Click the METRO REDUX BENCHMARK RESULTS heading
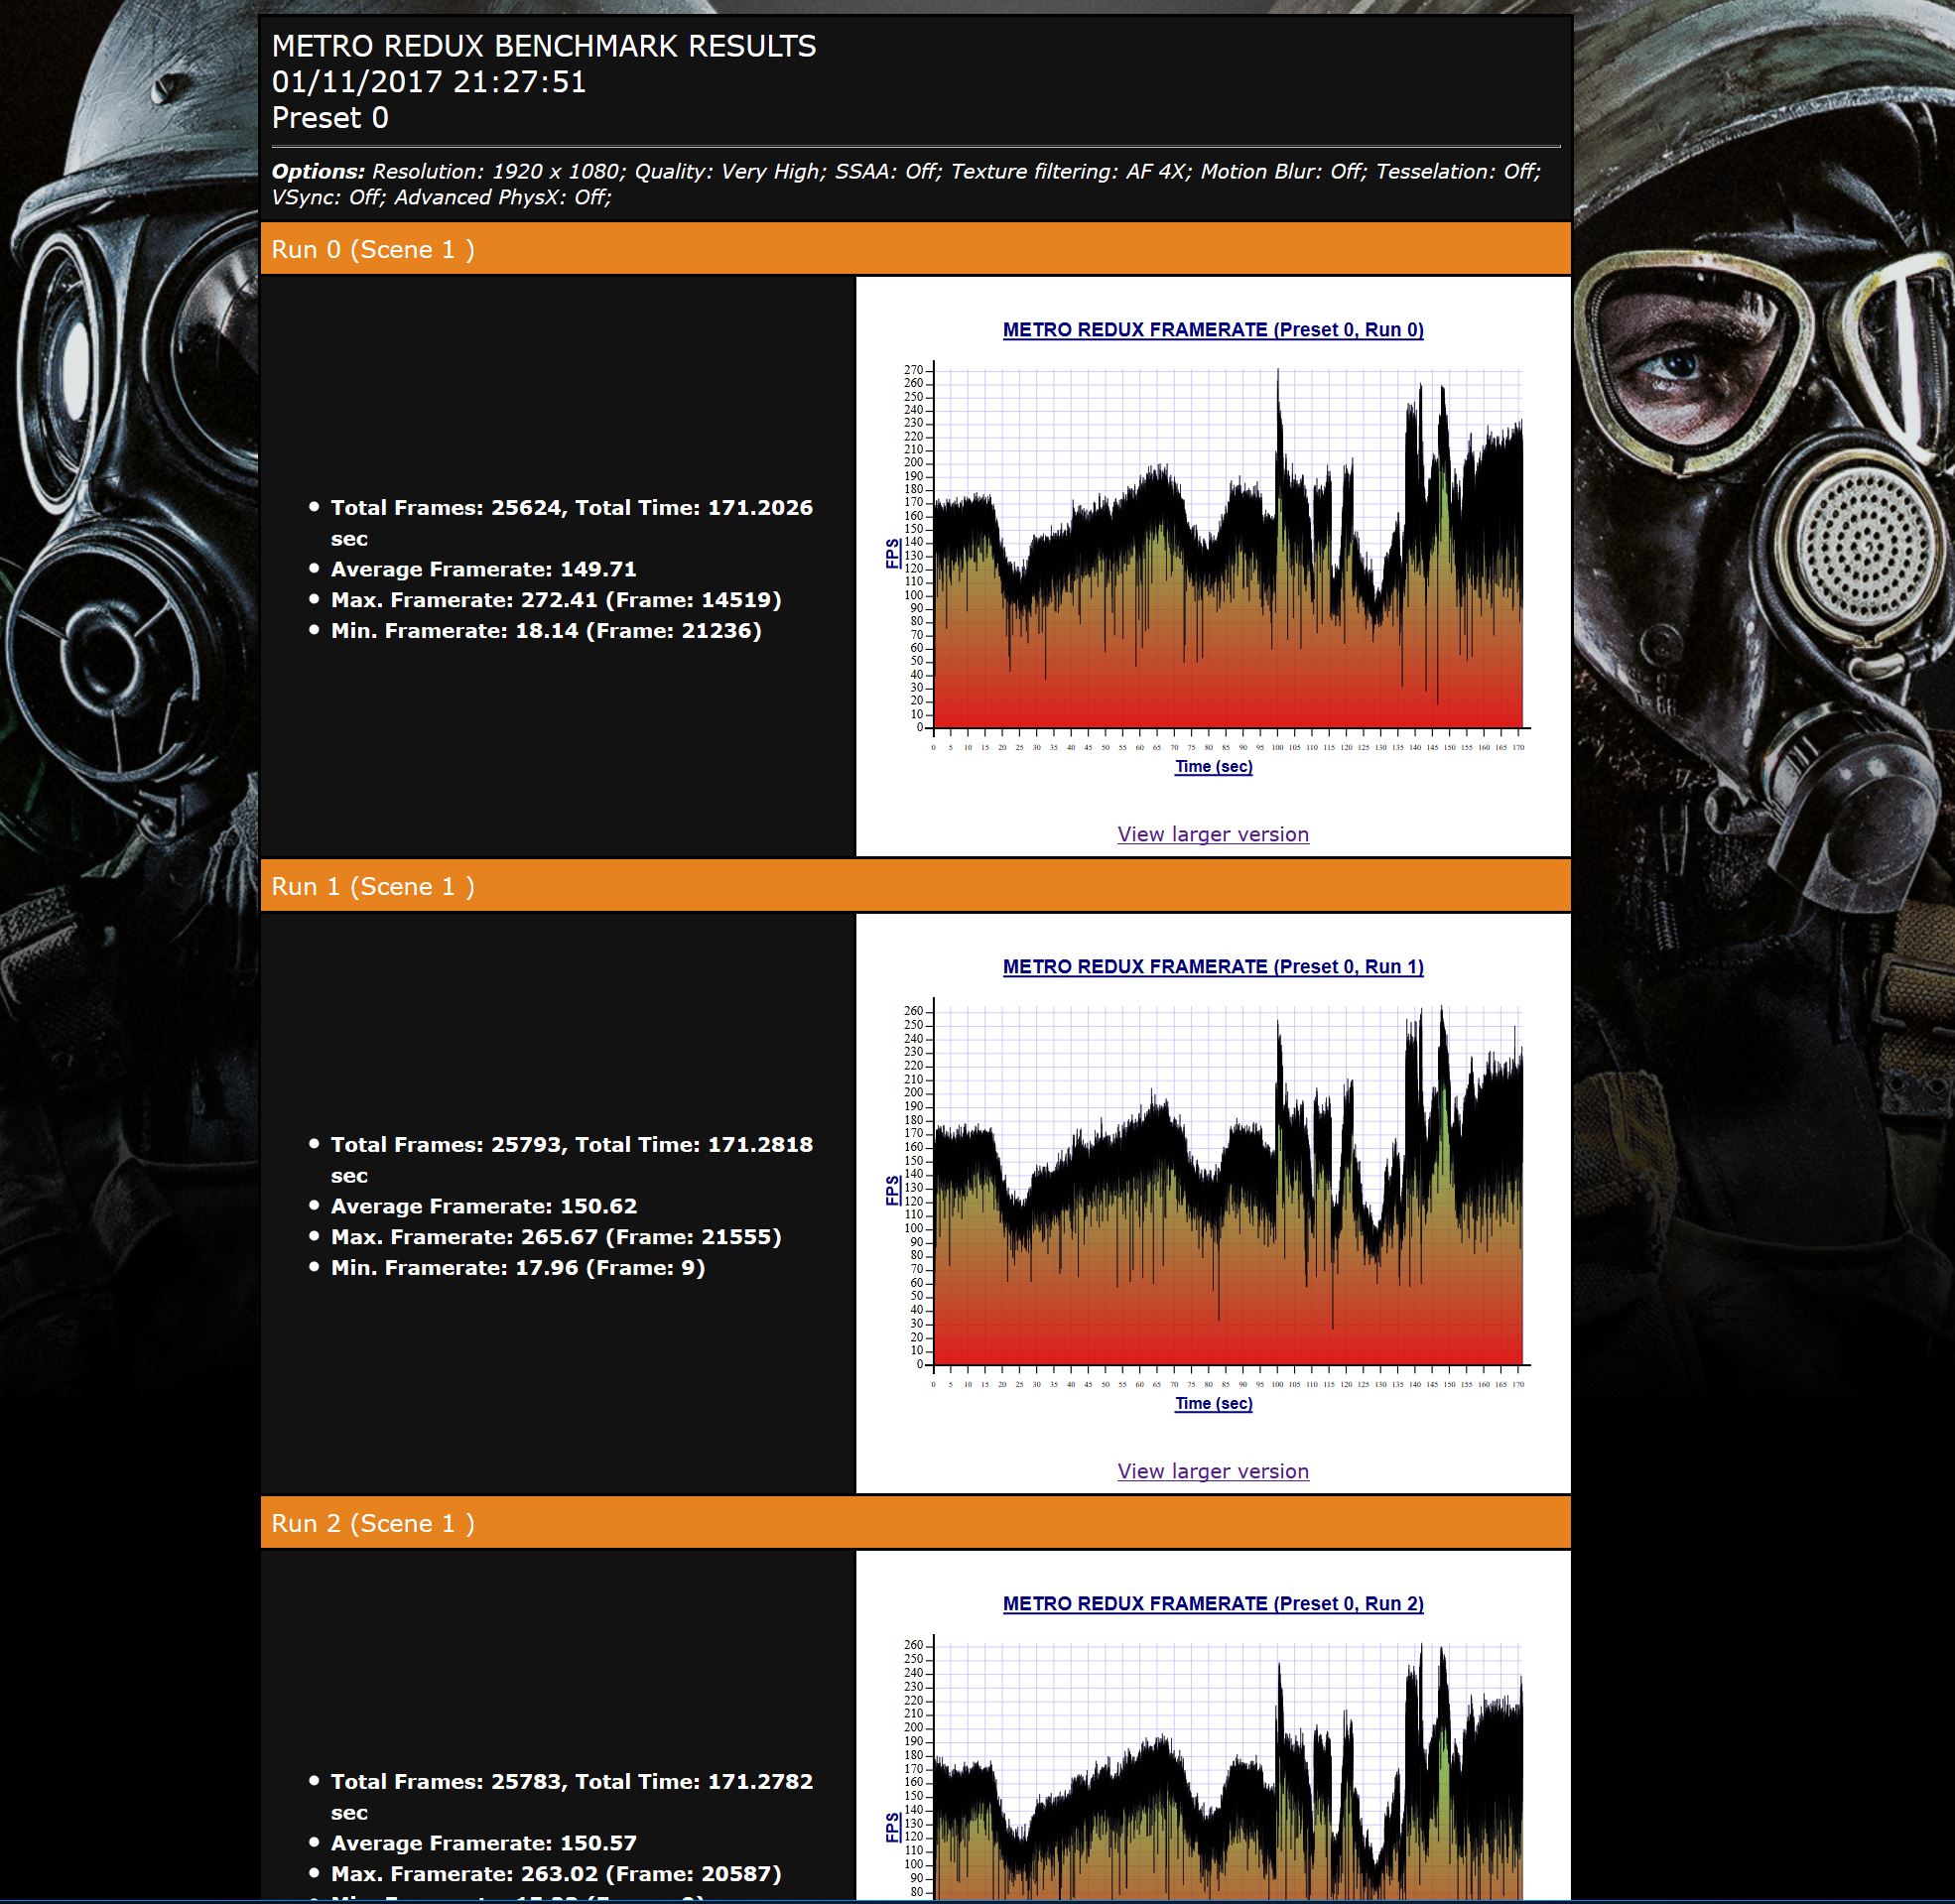The width and height of the screenshot is (1955, 1904). (543, 46)
